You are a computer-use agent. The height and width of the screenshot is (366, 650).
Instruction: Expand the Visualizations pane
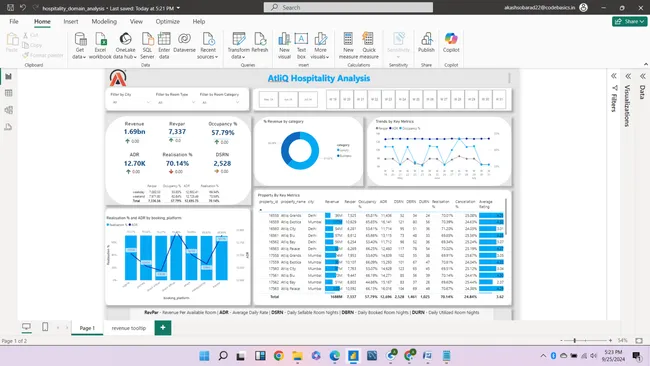pyautogui.click(x=628, y=76)
